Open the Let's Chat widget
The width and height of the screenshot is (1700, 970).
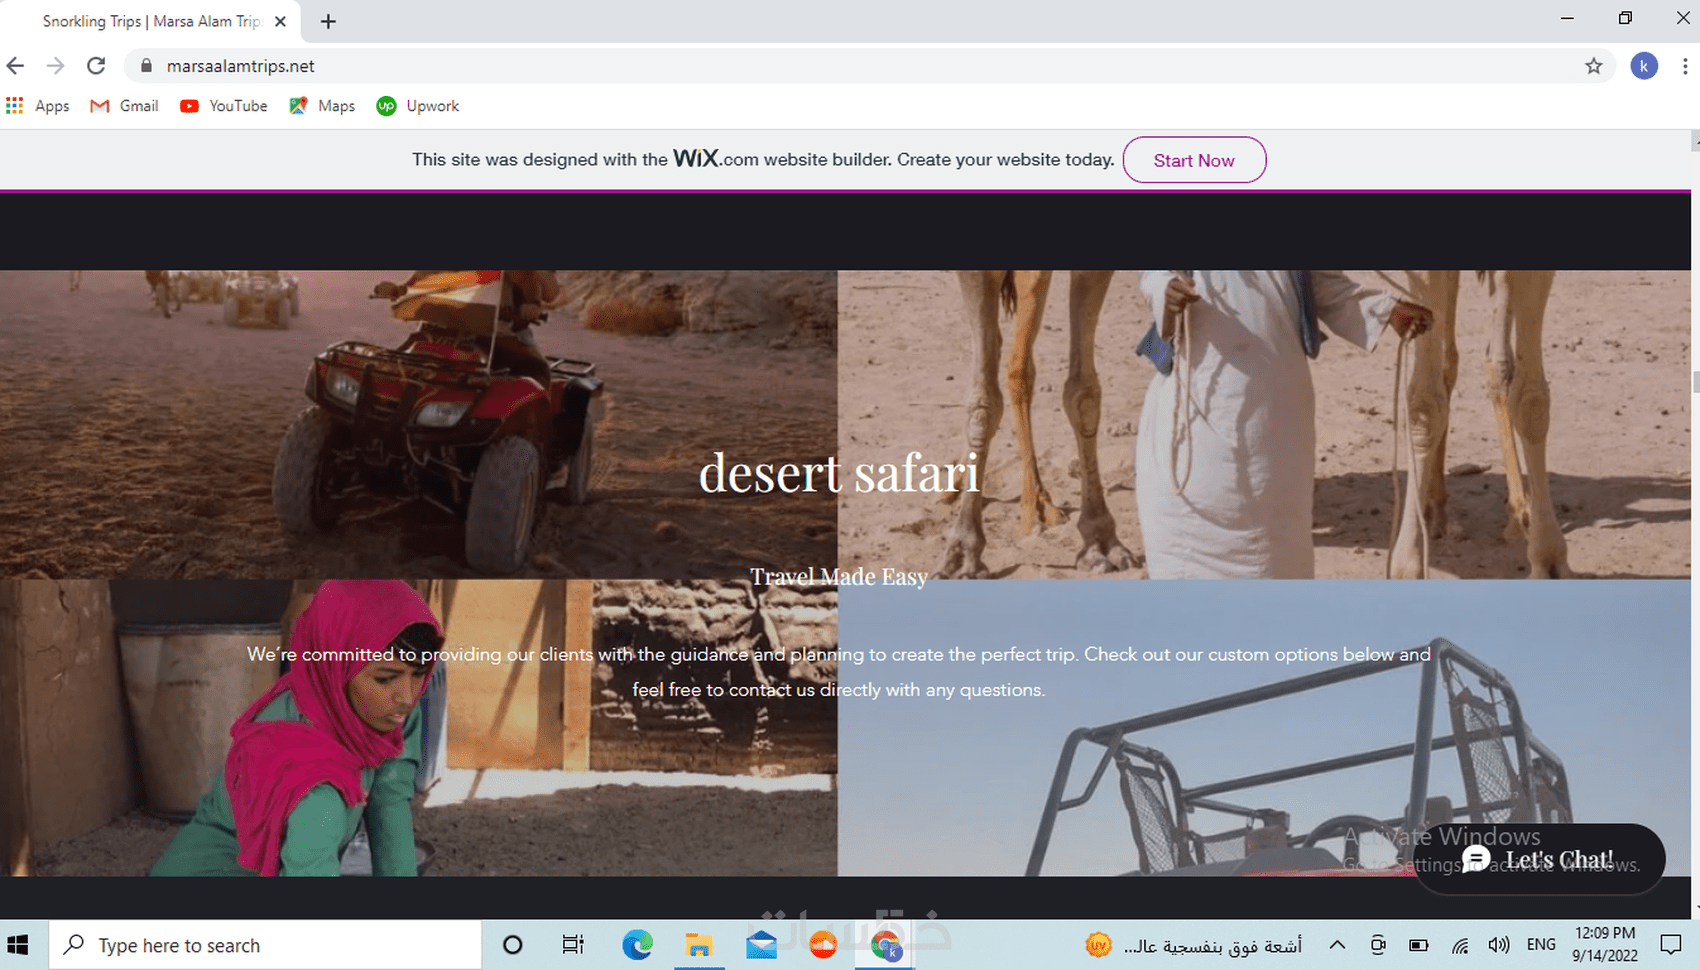tap(1540, 858)
